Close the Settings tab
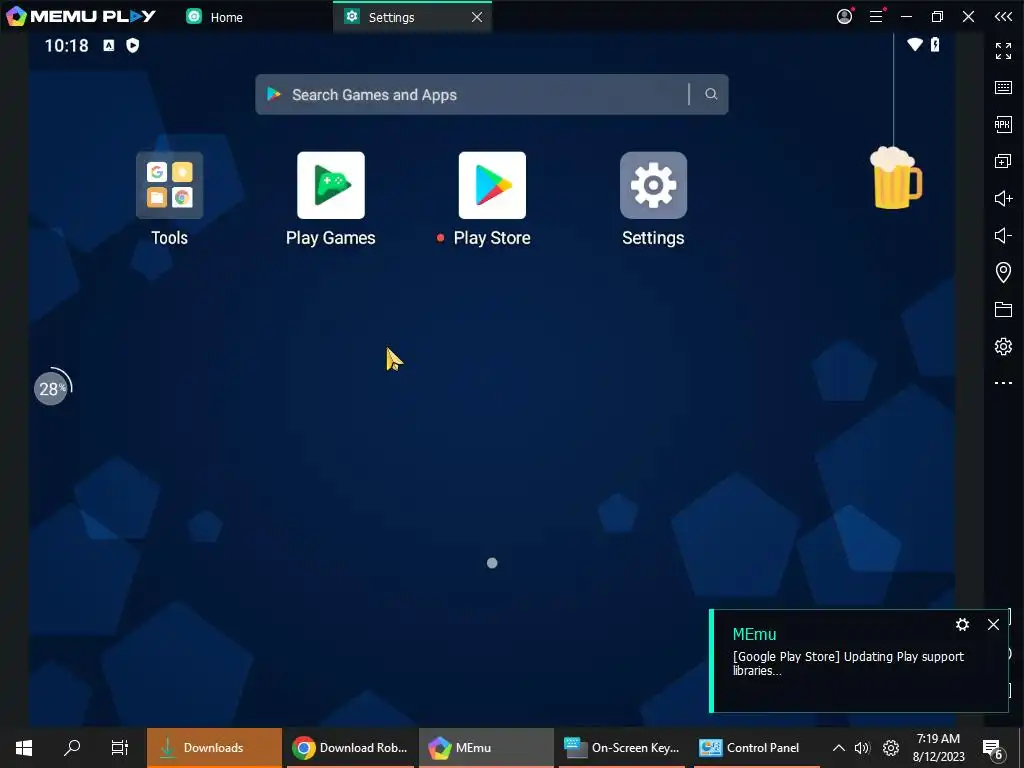1024x768 pixels. [x=477, y=17]
